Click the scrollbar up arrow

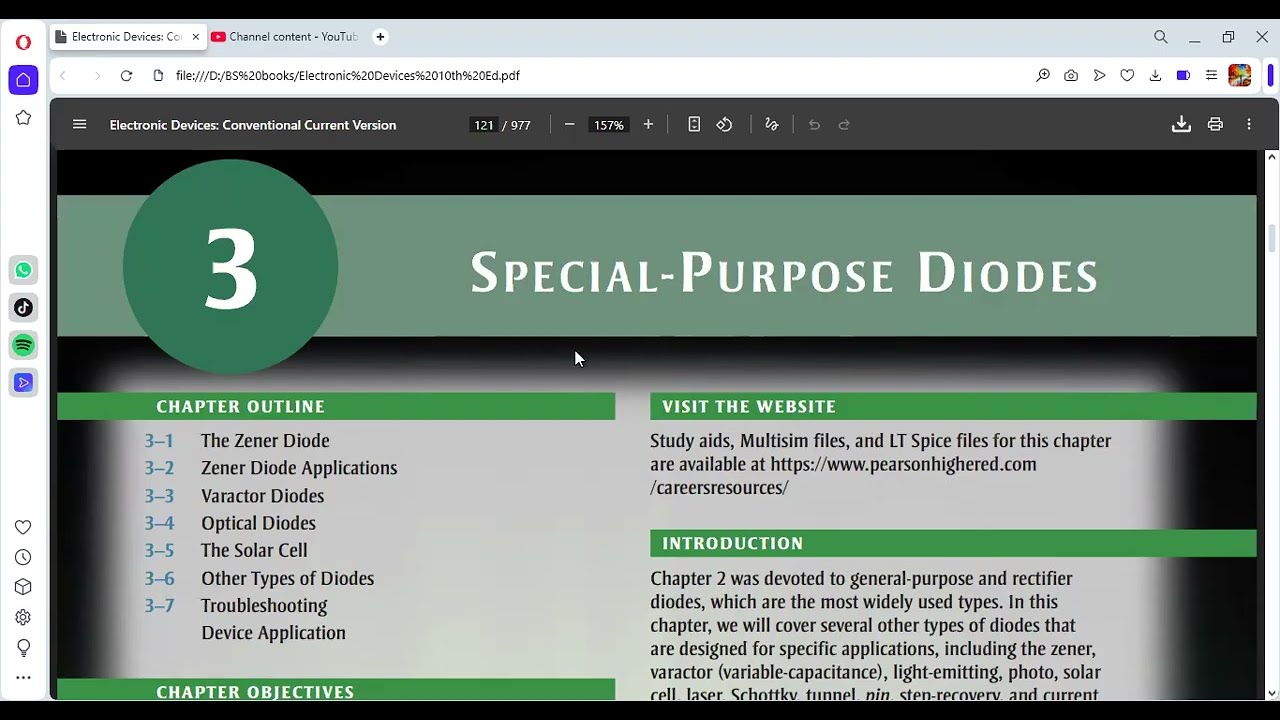[1272, 157]
